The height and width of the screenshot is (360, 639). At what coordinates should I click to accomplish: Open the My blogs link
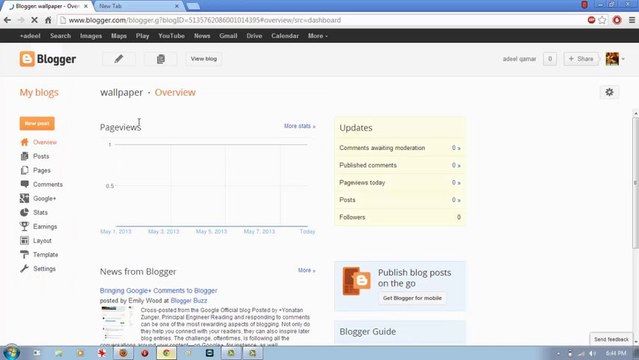click(39, 93)
